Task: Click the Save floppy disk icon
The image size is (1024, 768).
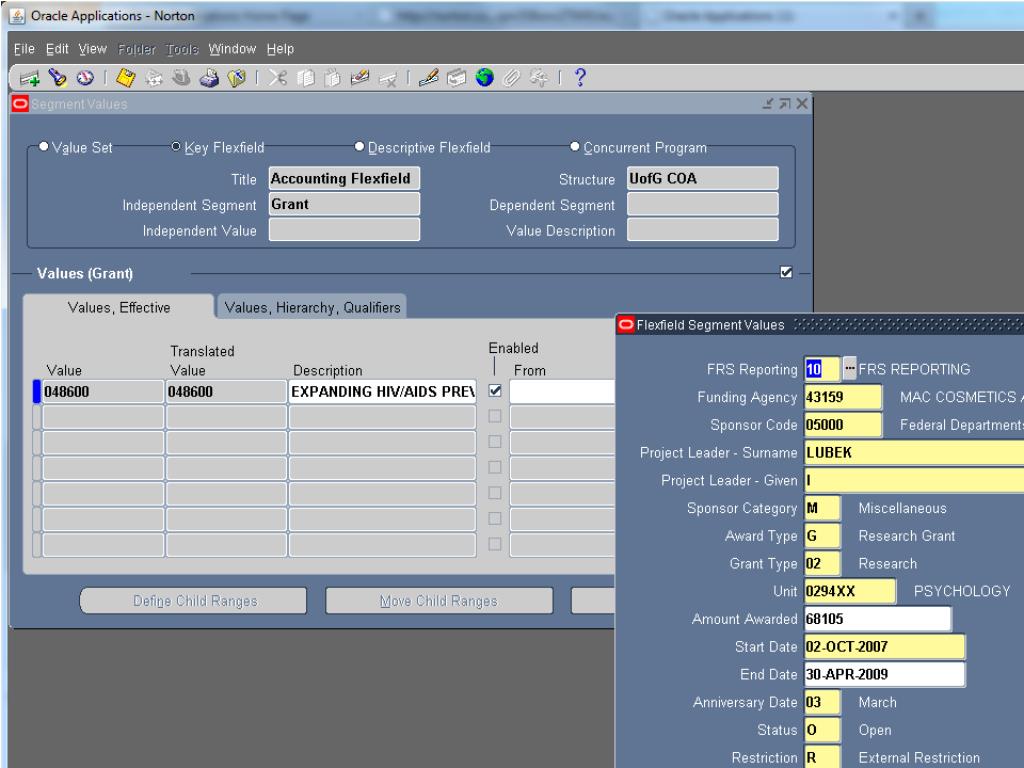Action: pos(125,78)
